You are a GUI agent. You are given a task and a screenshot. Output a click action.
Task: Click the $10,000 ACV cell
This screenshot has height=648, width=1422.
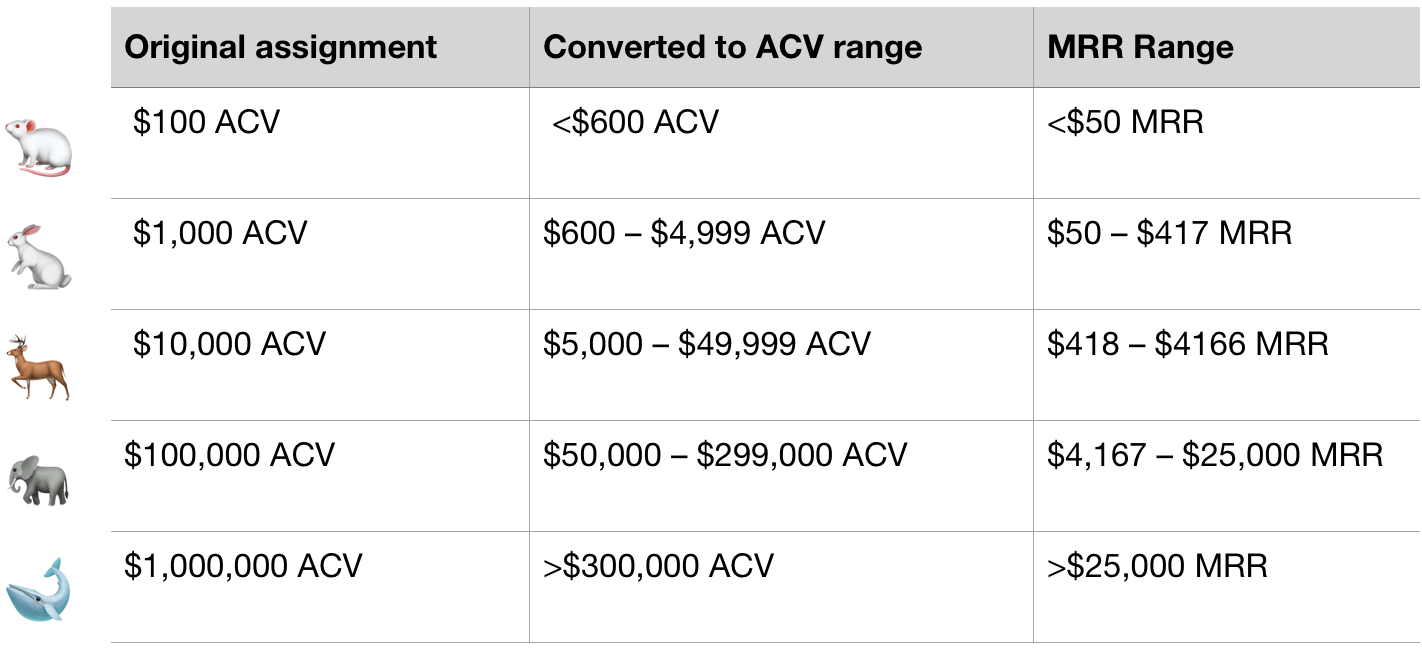point(320,365)
